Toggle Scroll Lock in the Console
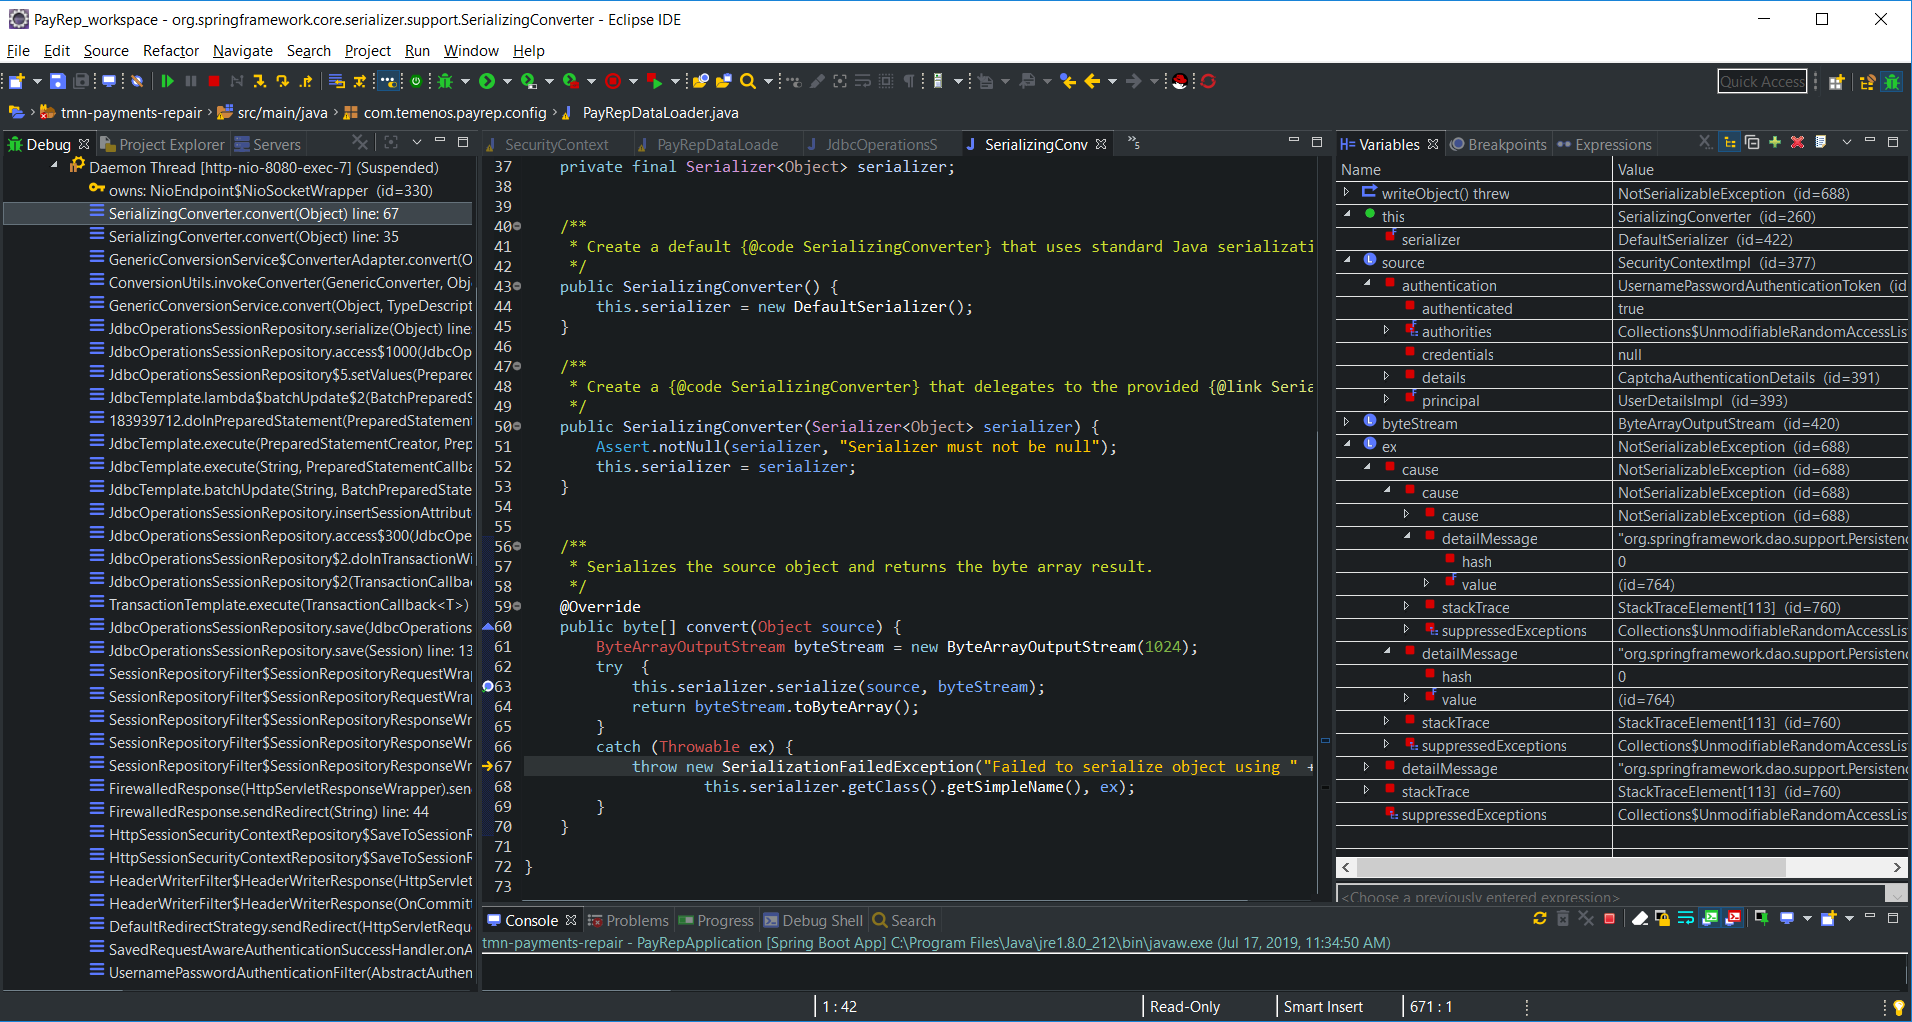Viewport: 1912px width, 1022px height. pyautogui.click(x=1664, y=919)
